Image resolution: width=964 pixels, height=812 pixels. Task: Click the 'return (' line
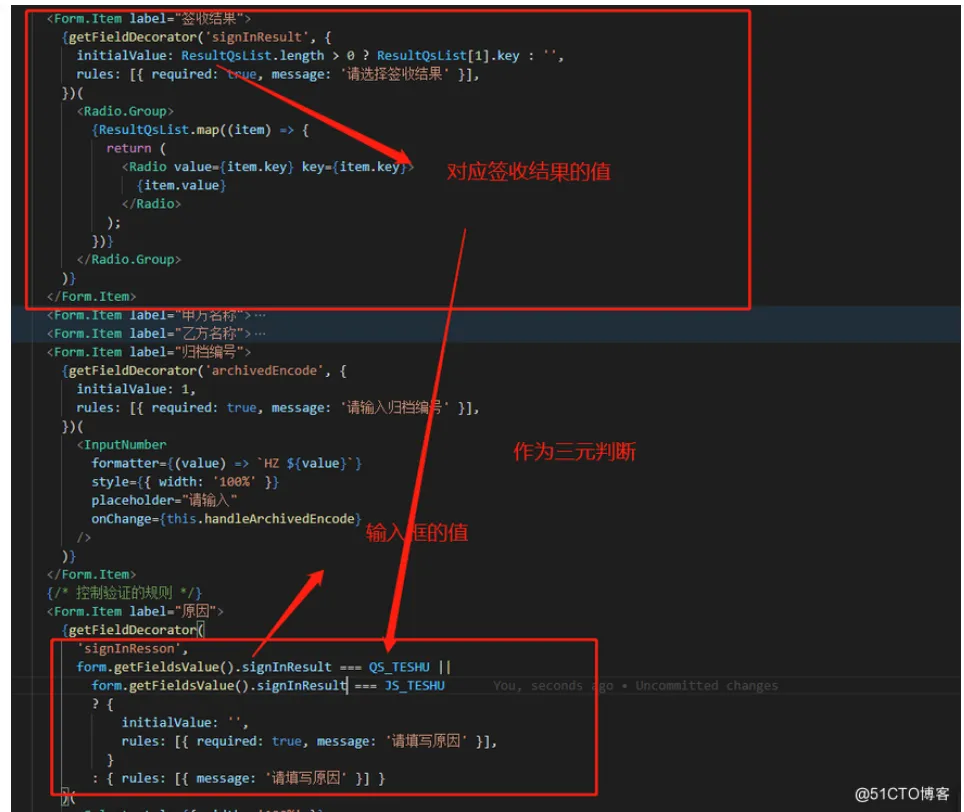pos(136,148)
